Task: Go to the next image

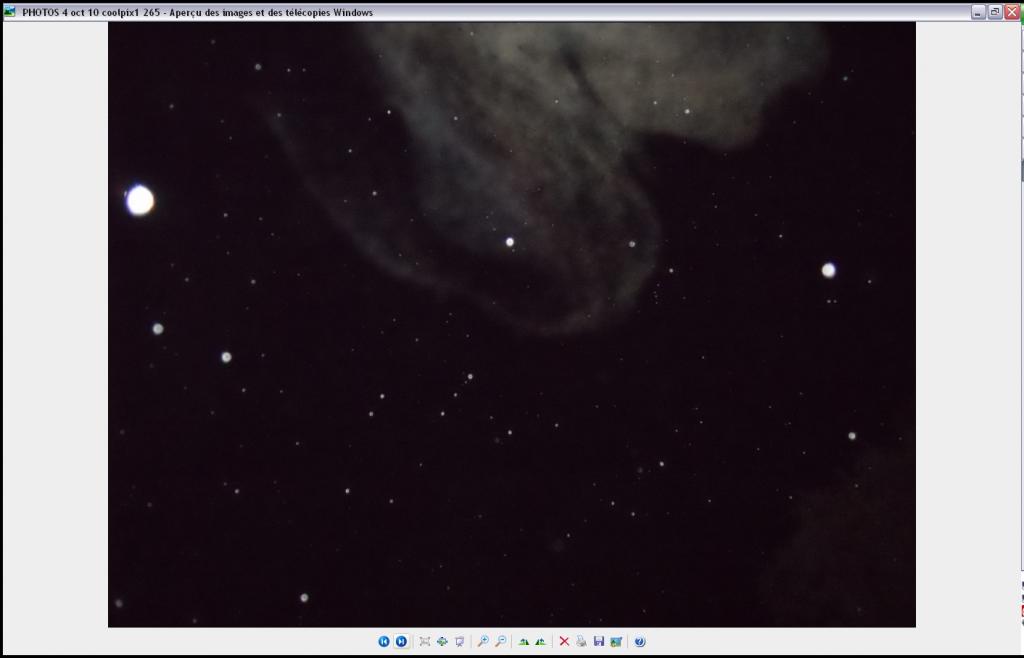Action: (402, 642)
